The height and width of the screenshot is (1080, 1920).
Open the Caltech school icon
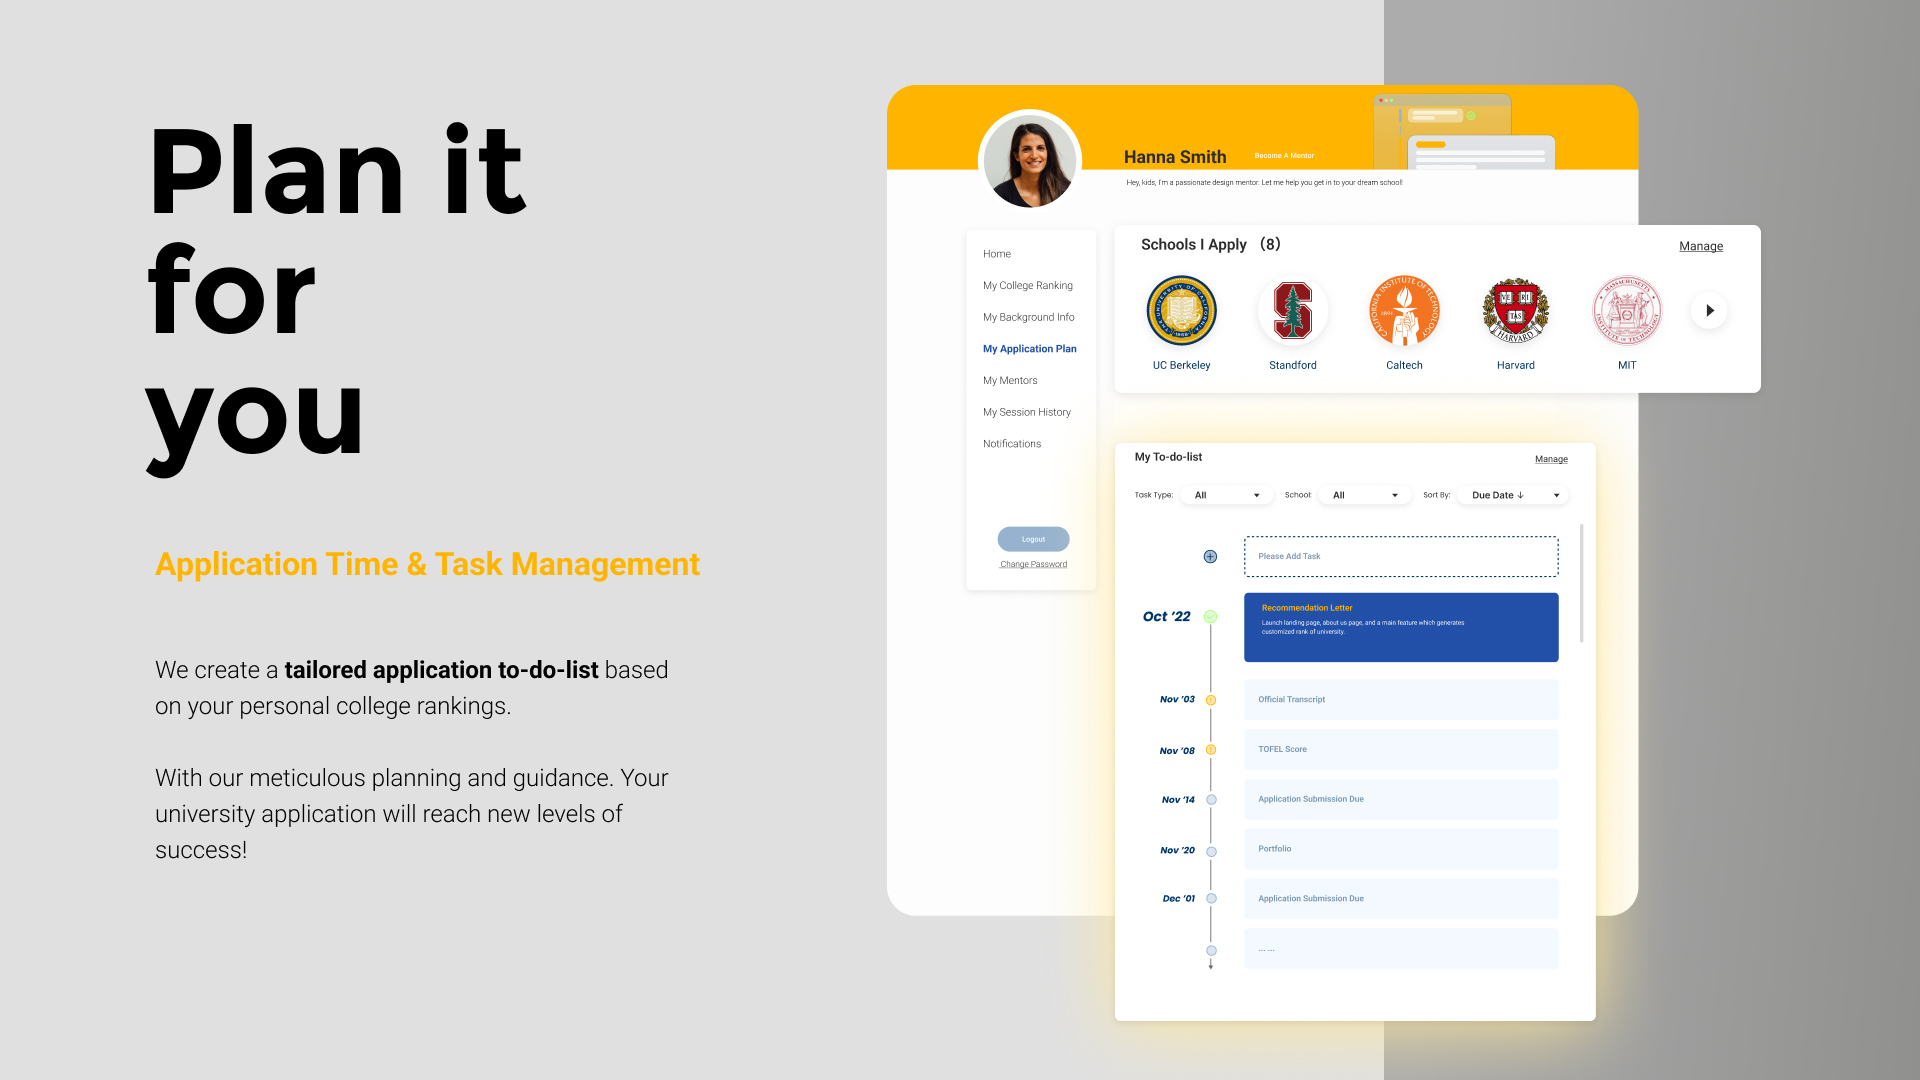coord(1404,311)
